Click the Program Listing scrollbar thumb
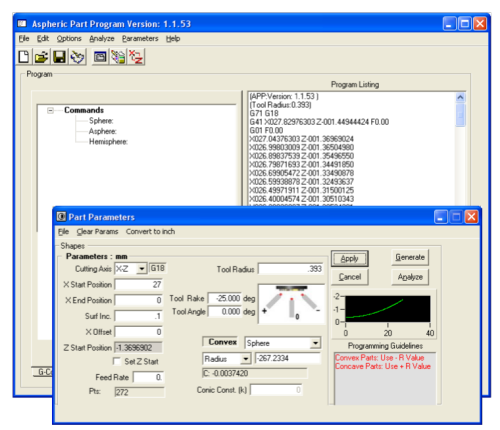 [x=460, y=115]
